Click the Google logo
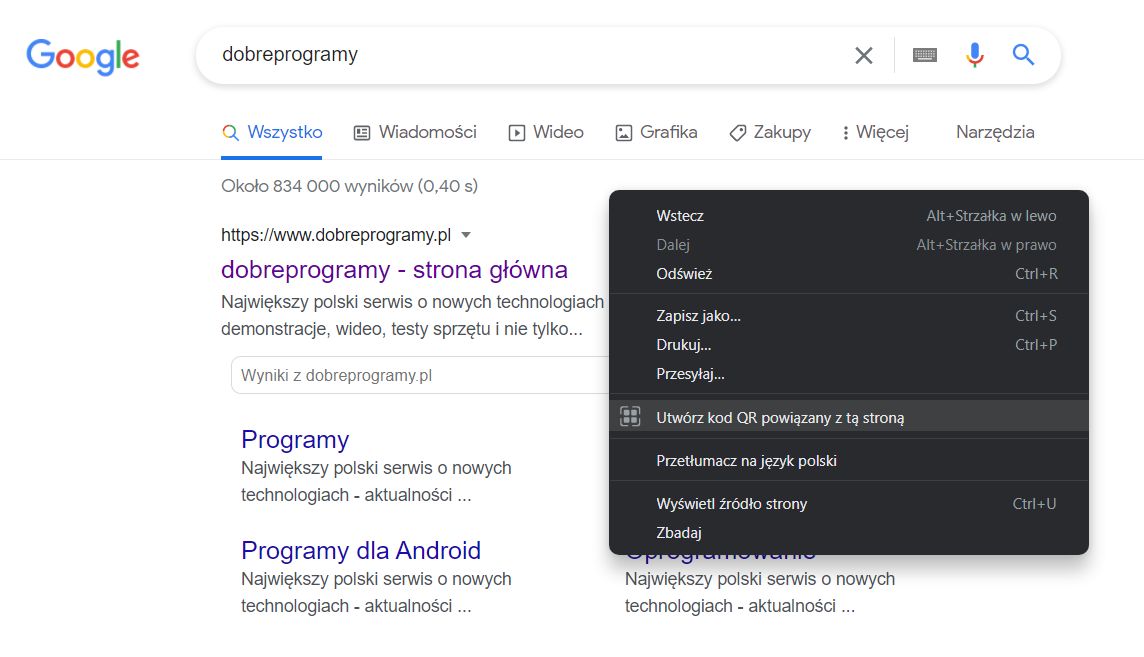The image size is (1144, 657). pos(83,56)
